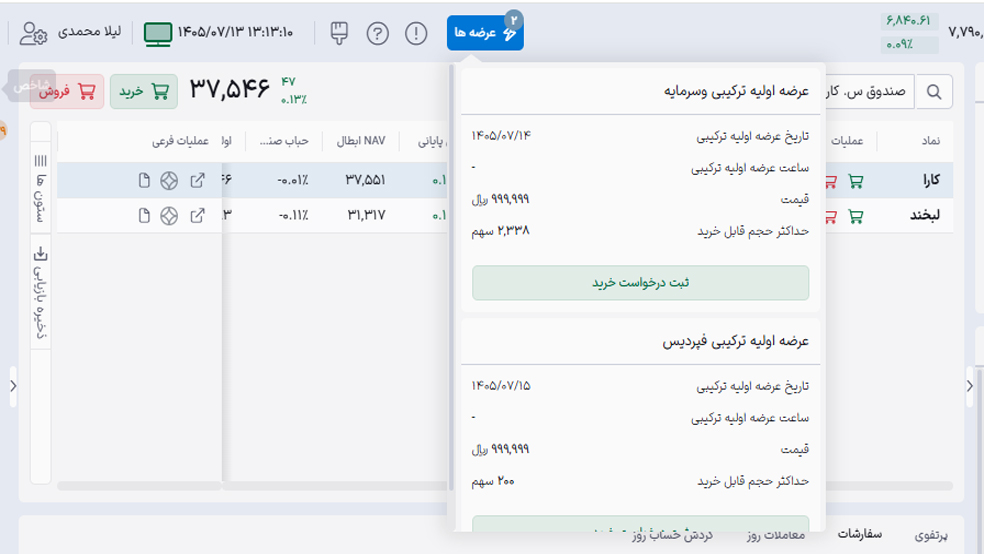
Task: Click the circular chart icon in کارا row
Action: click(169, 181)
